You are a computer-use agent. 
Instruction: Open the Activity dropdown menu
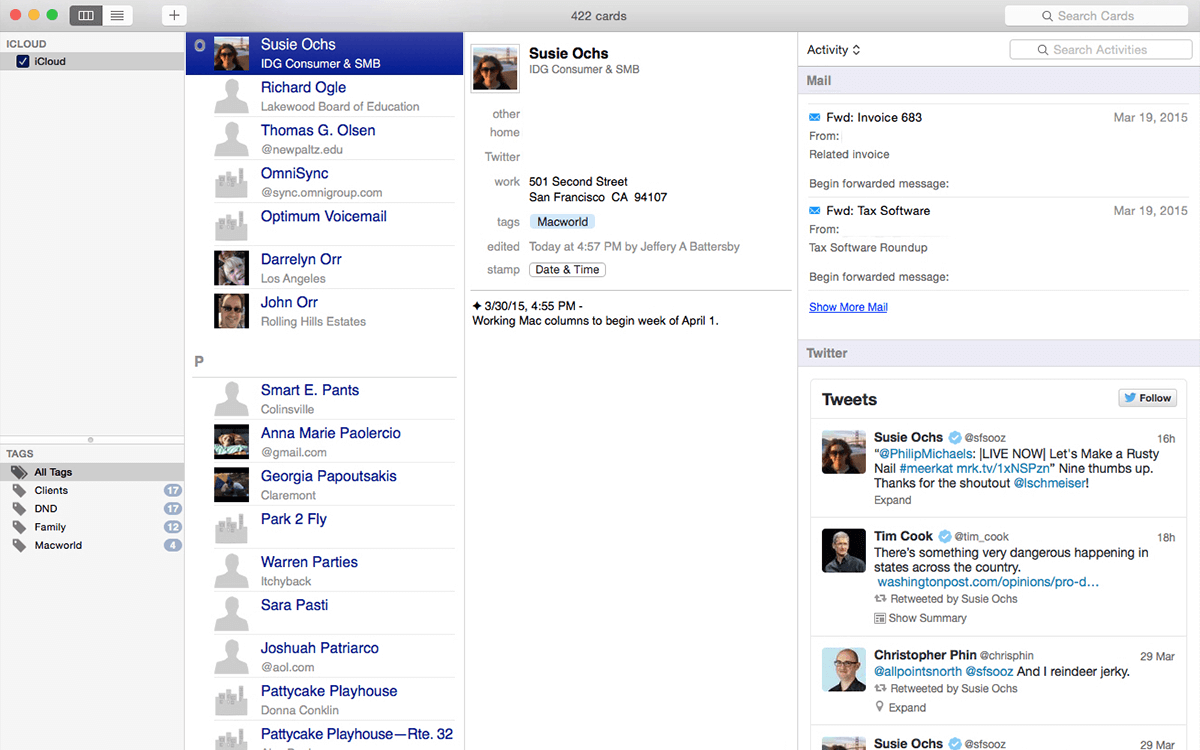point(834,50)
